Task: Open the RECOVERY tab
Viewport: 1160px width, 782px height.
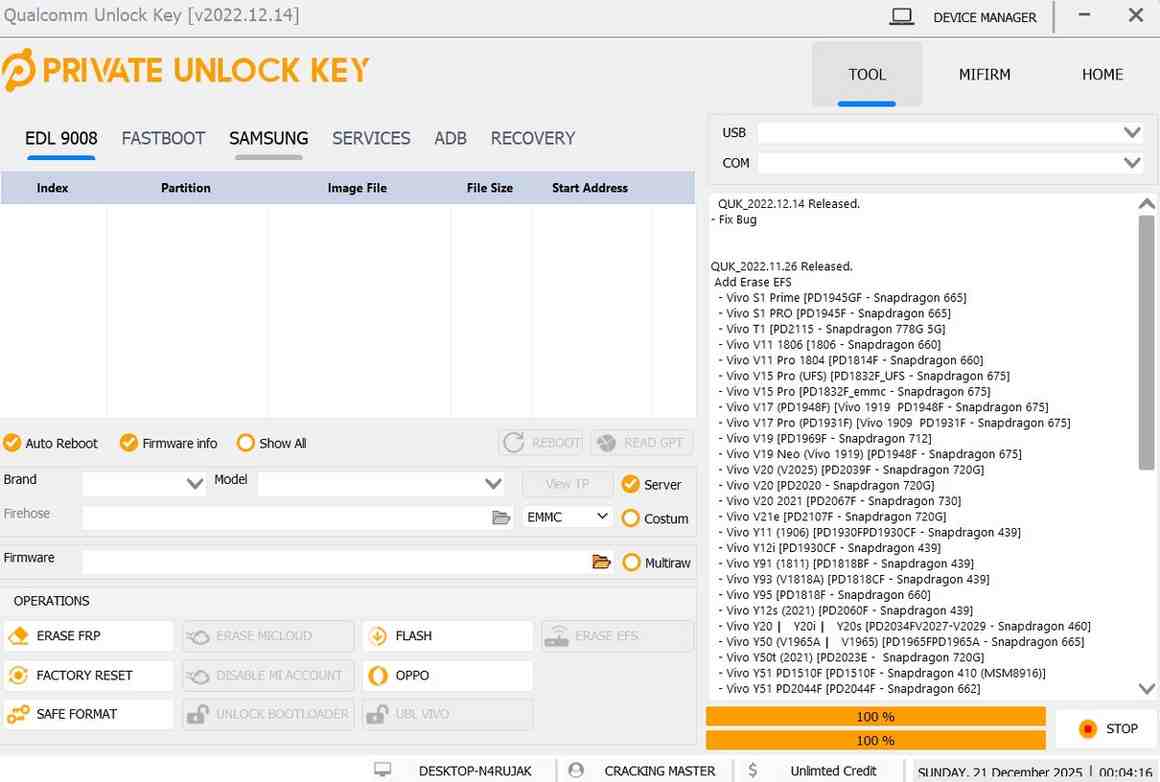Action: tap(533, 138)
